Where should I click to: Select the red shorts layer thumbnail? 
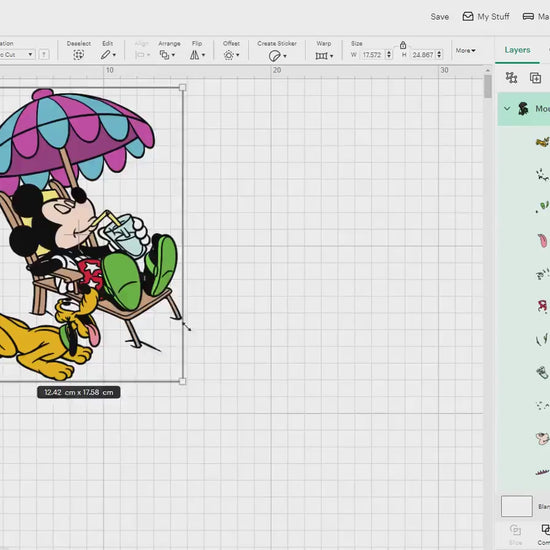543,306
